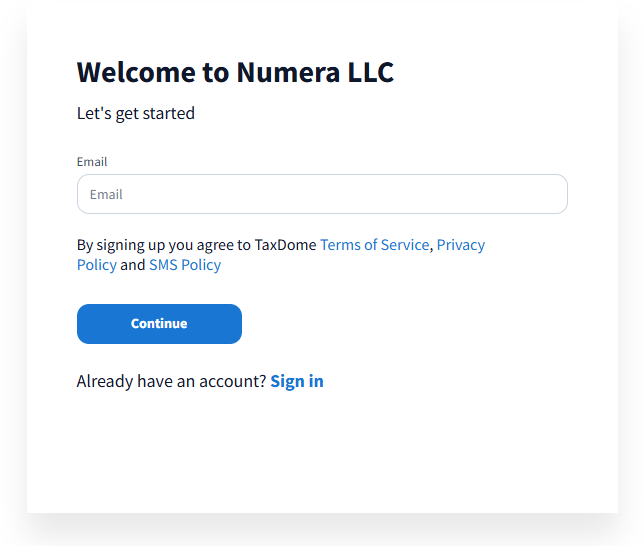
Task: Click the Numera LLC name in the heading
Action: [x=315, y=72]
